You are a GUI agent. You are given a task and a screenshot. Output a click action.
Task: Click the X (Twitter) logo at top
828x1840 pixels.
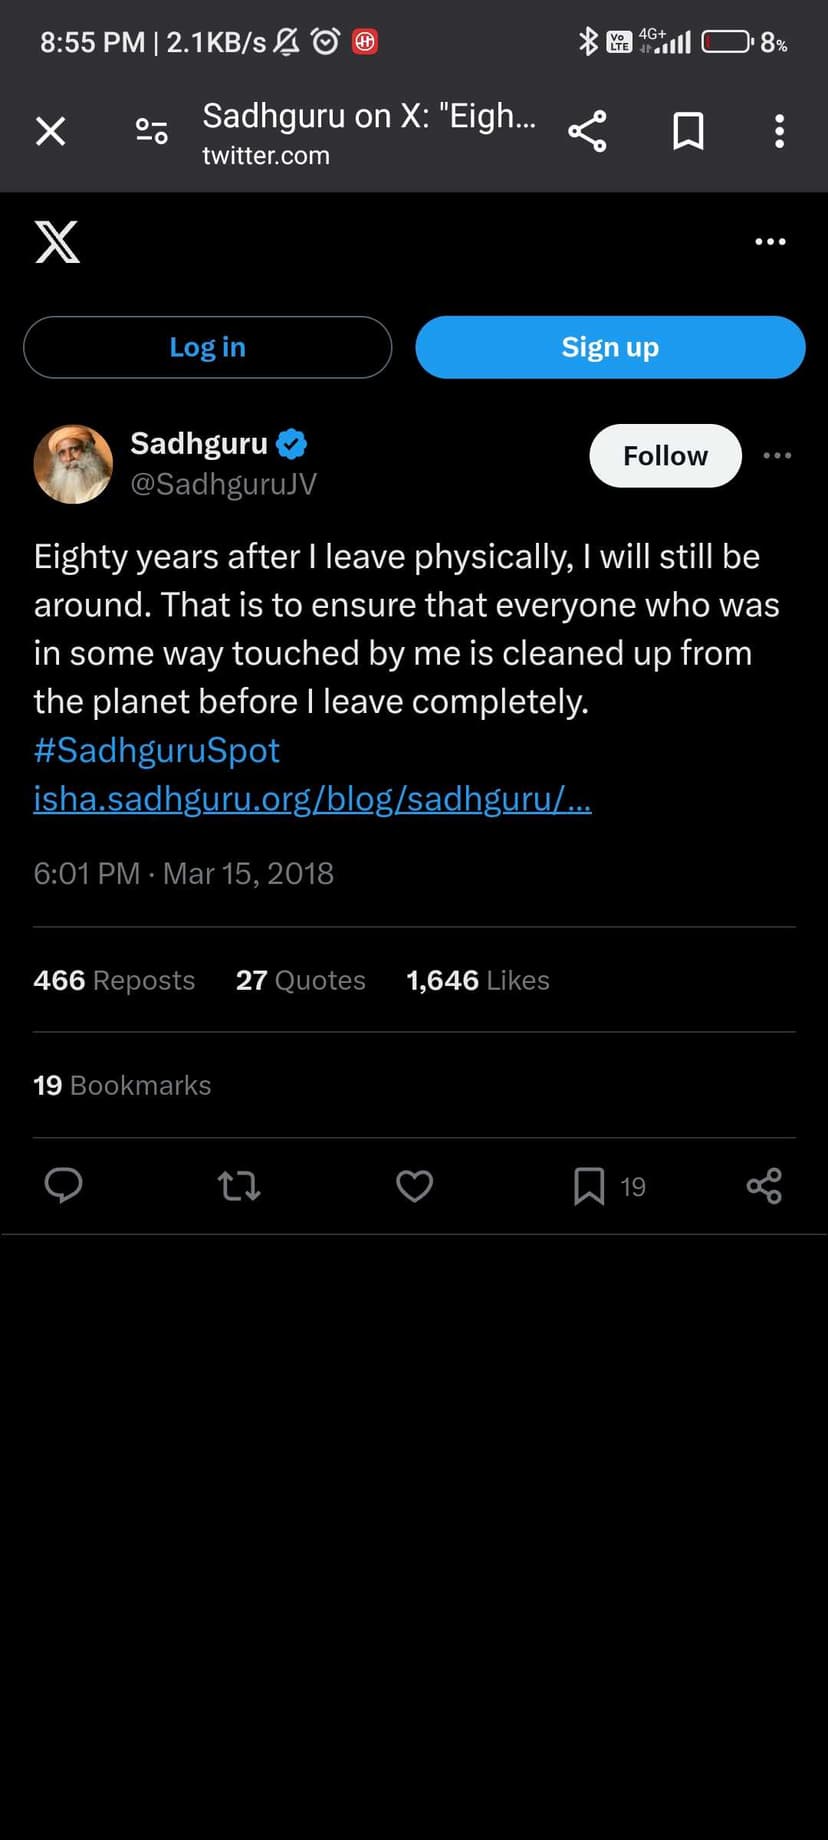pyautogui.click(x=57, y=242)
